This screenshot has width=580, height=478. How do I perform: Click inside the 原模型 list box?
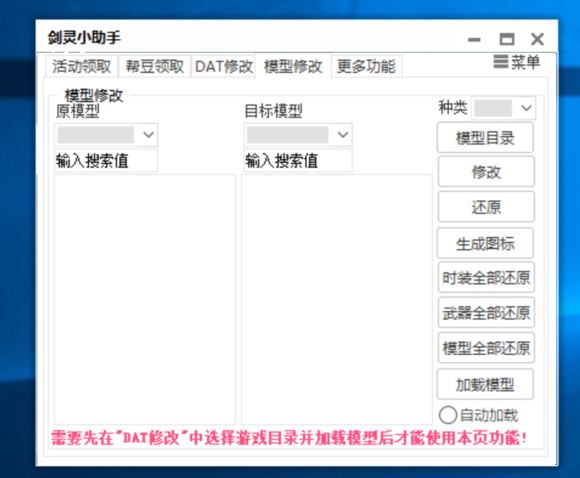(x=145, y=299)
